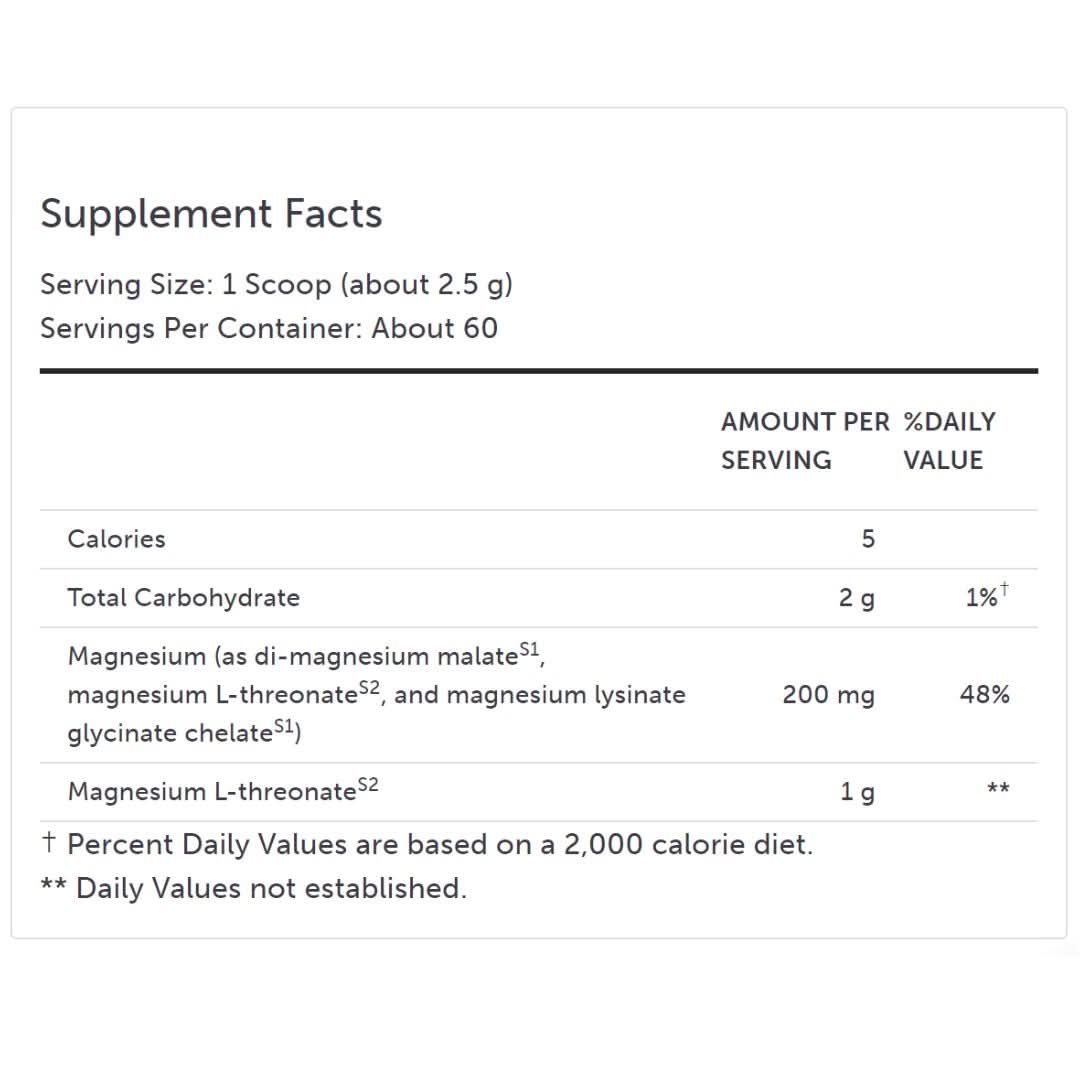Select the Servings Per Container text
1080x1080 pixels.
click(x=268, y=328)
